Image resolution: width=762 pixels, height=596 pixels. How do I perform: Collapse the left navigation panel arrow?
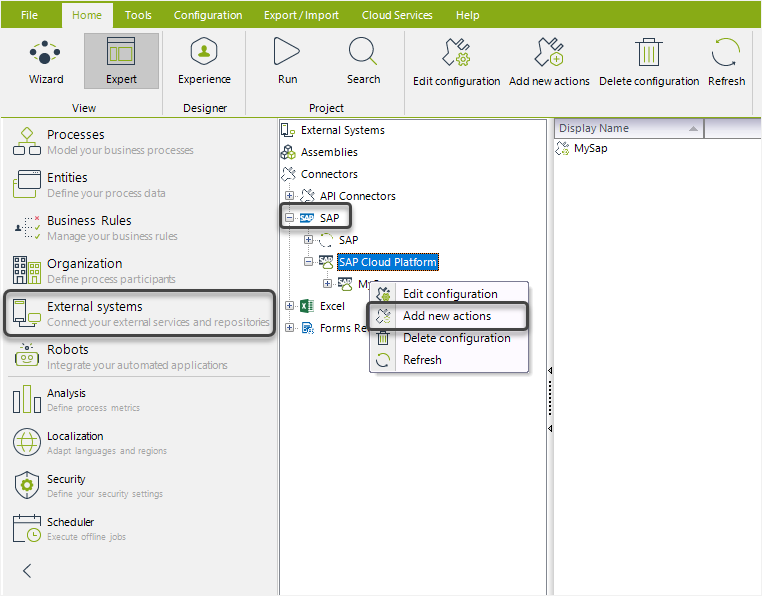[27, 571]
